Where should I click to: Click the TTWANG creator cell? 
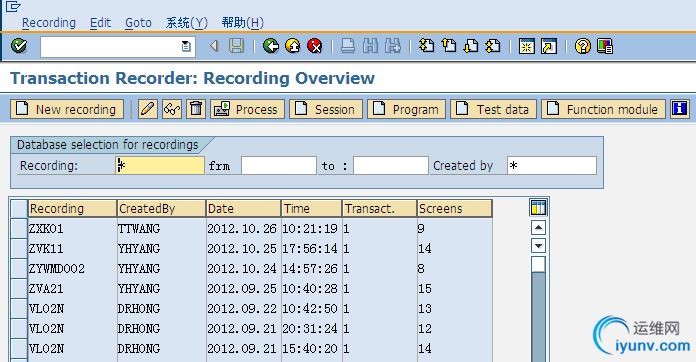coord(162,228)
